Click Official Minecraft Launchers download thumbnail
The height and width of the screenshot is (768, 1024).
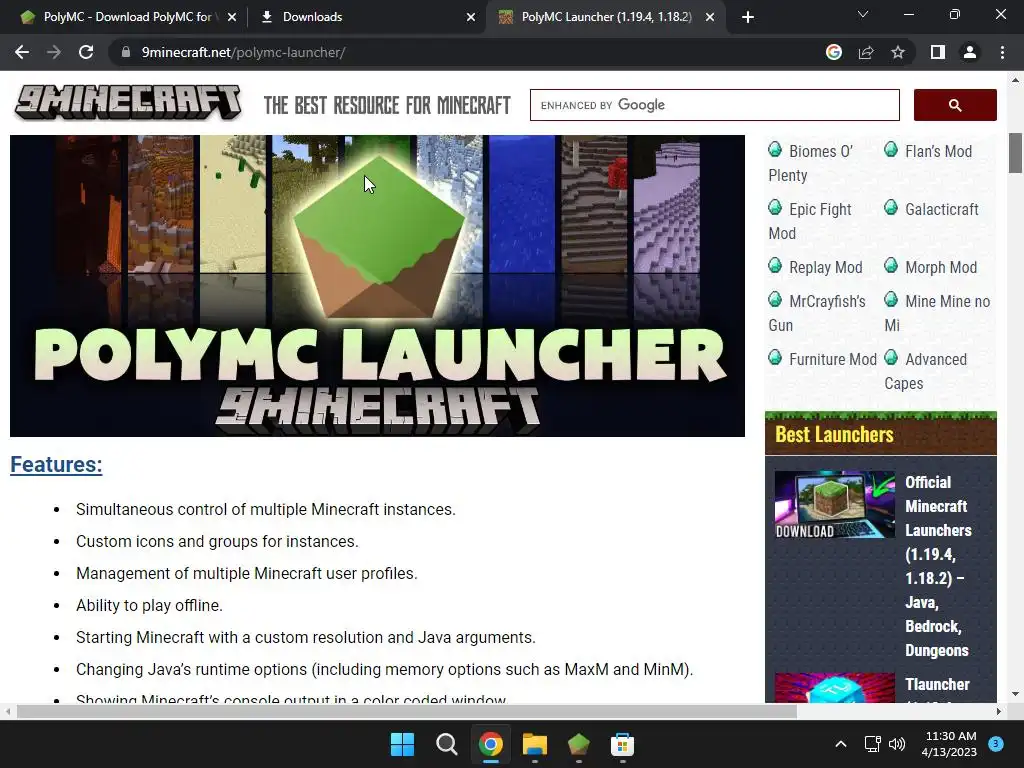pos(835,505)
